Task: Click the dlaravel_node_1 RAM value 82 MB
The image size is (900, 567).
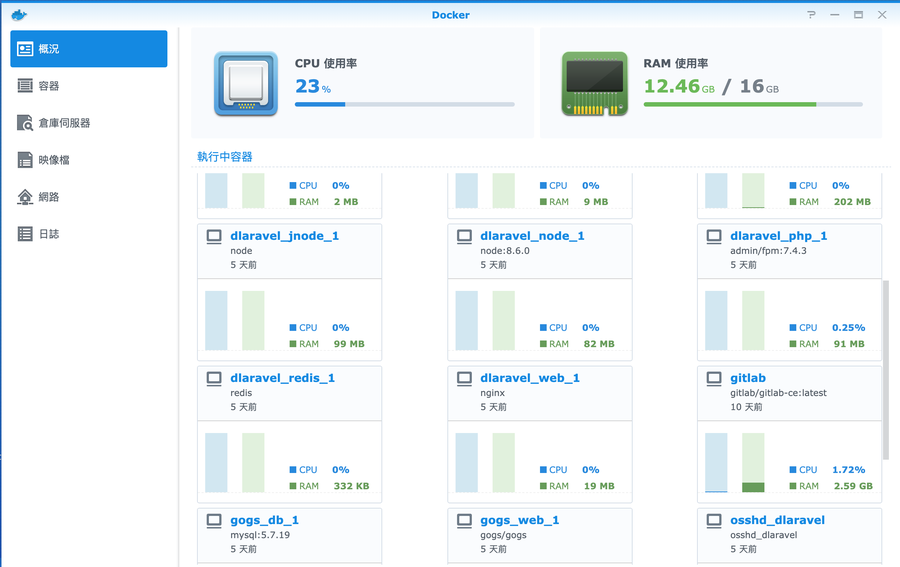Action: [599, 344]
